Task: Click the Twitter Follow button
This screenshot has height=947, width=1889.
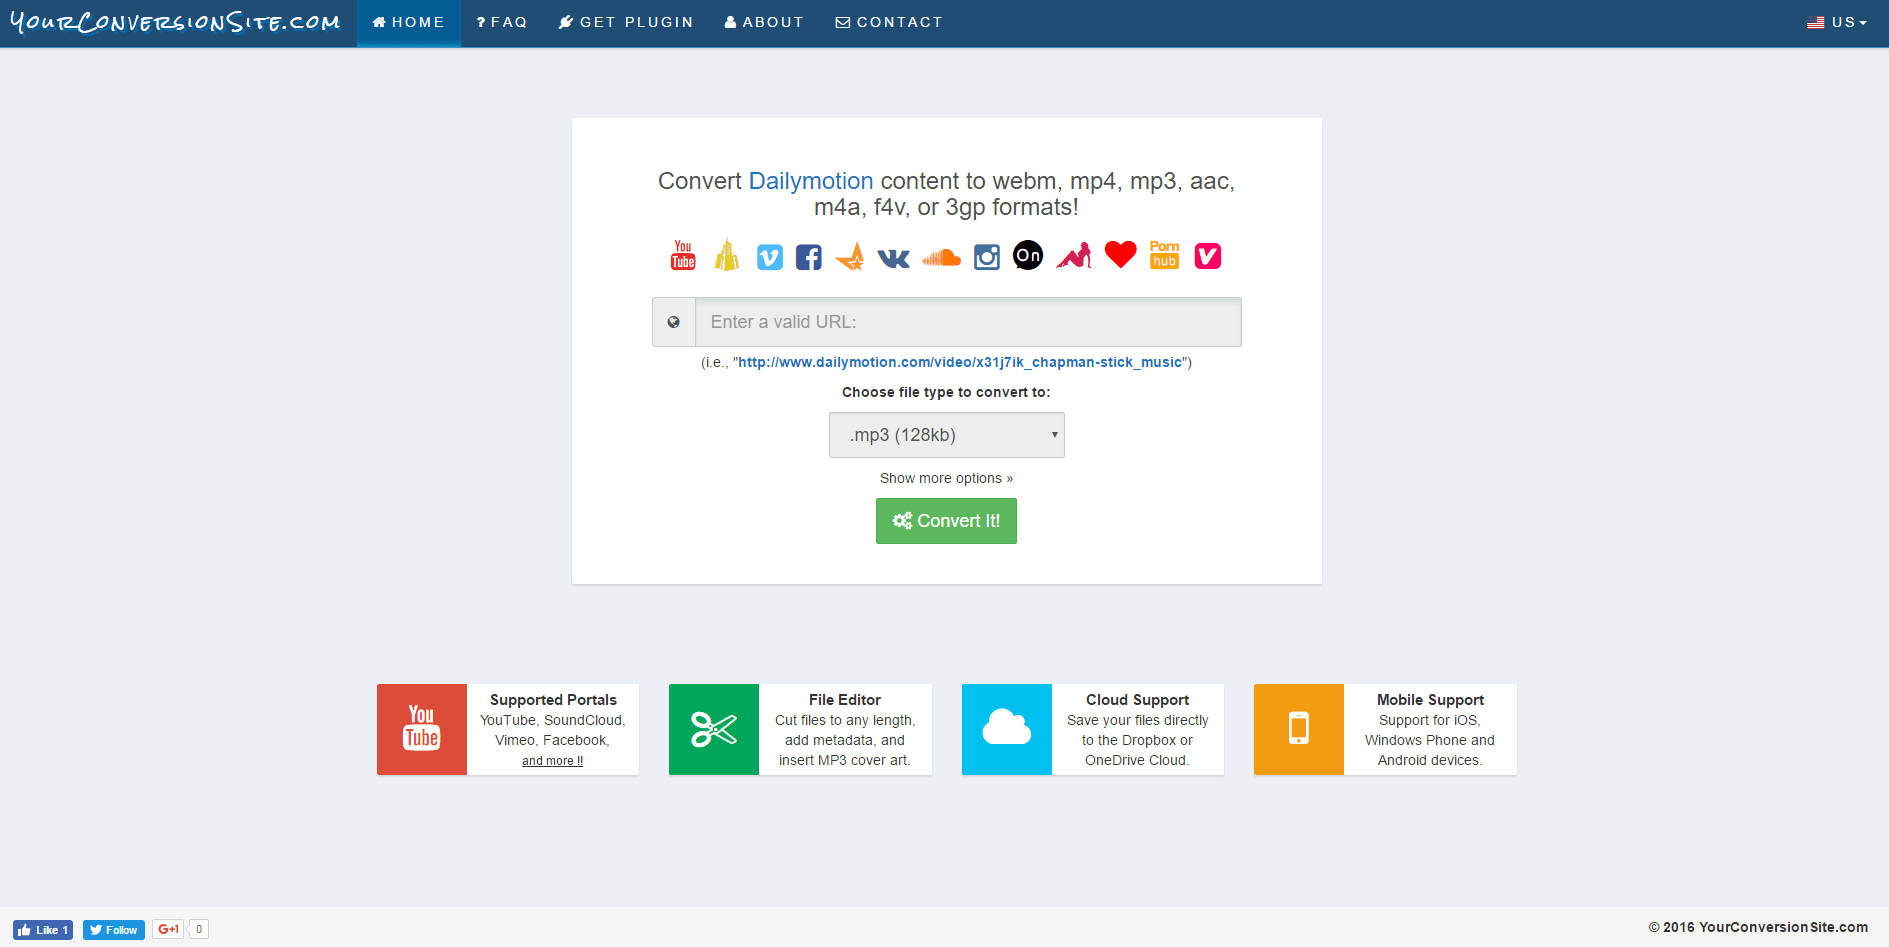Action: pyautogui.click(x=114, y=930)
